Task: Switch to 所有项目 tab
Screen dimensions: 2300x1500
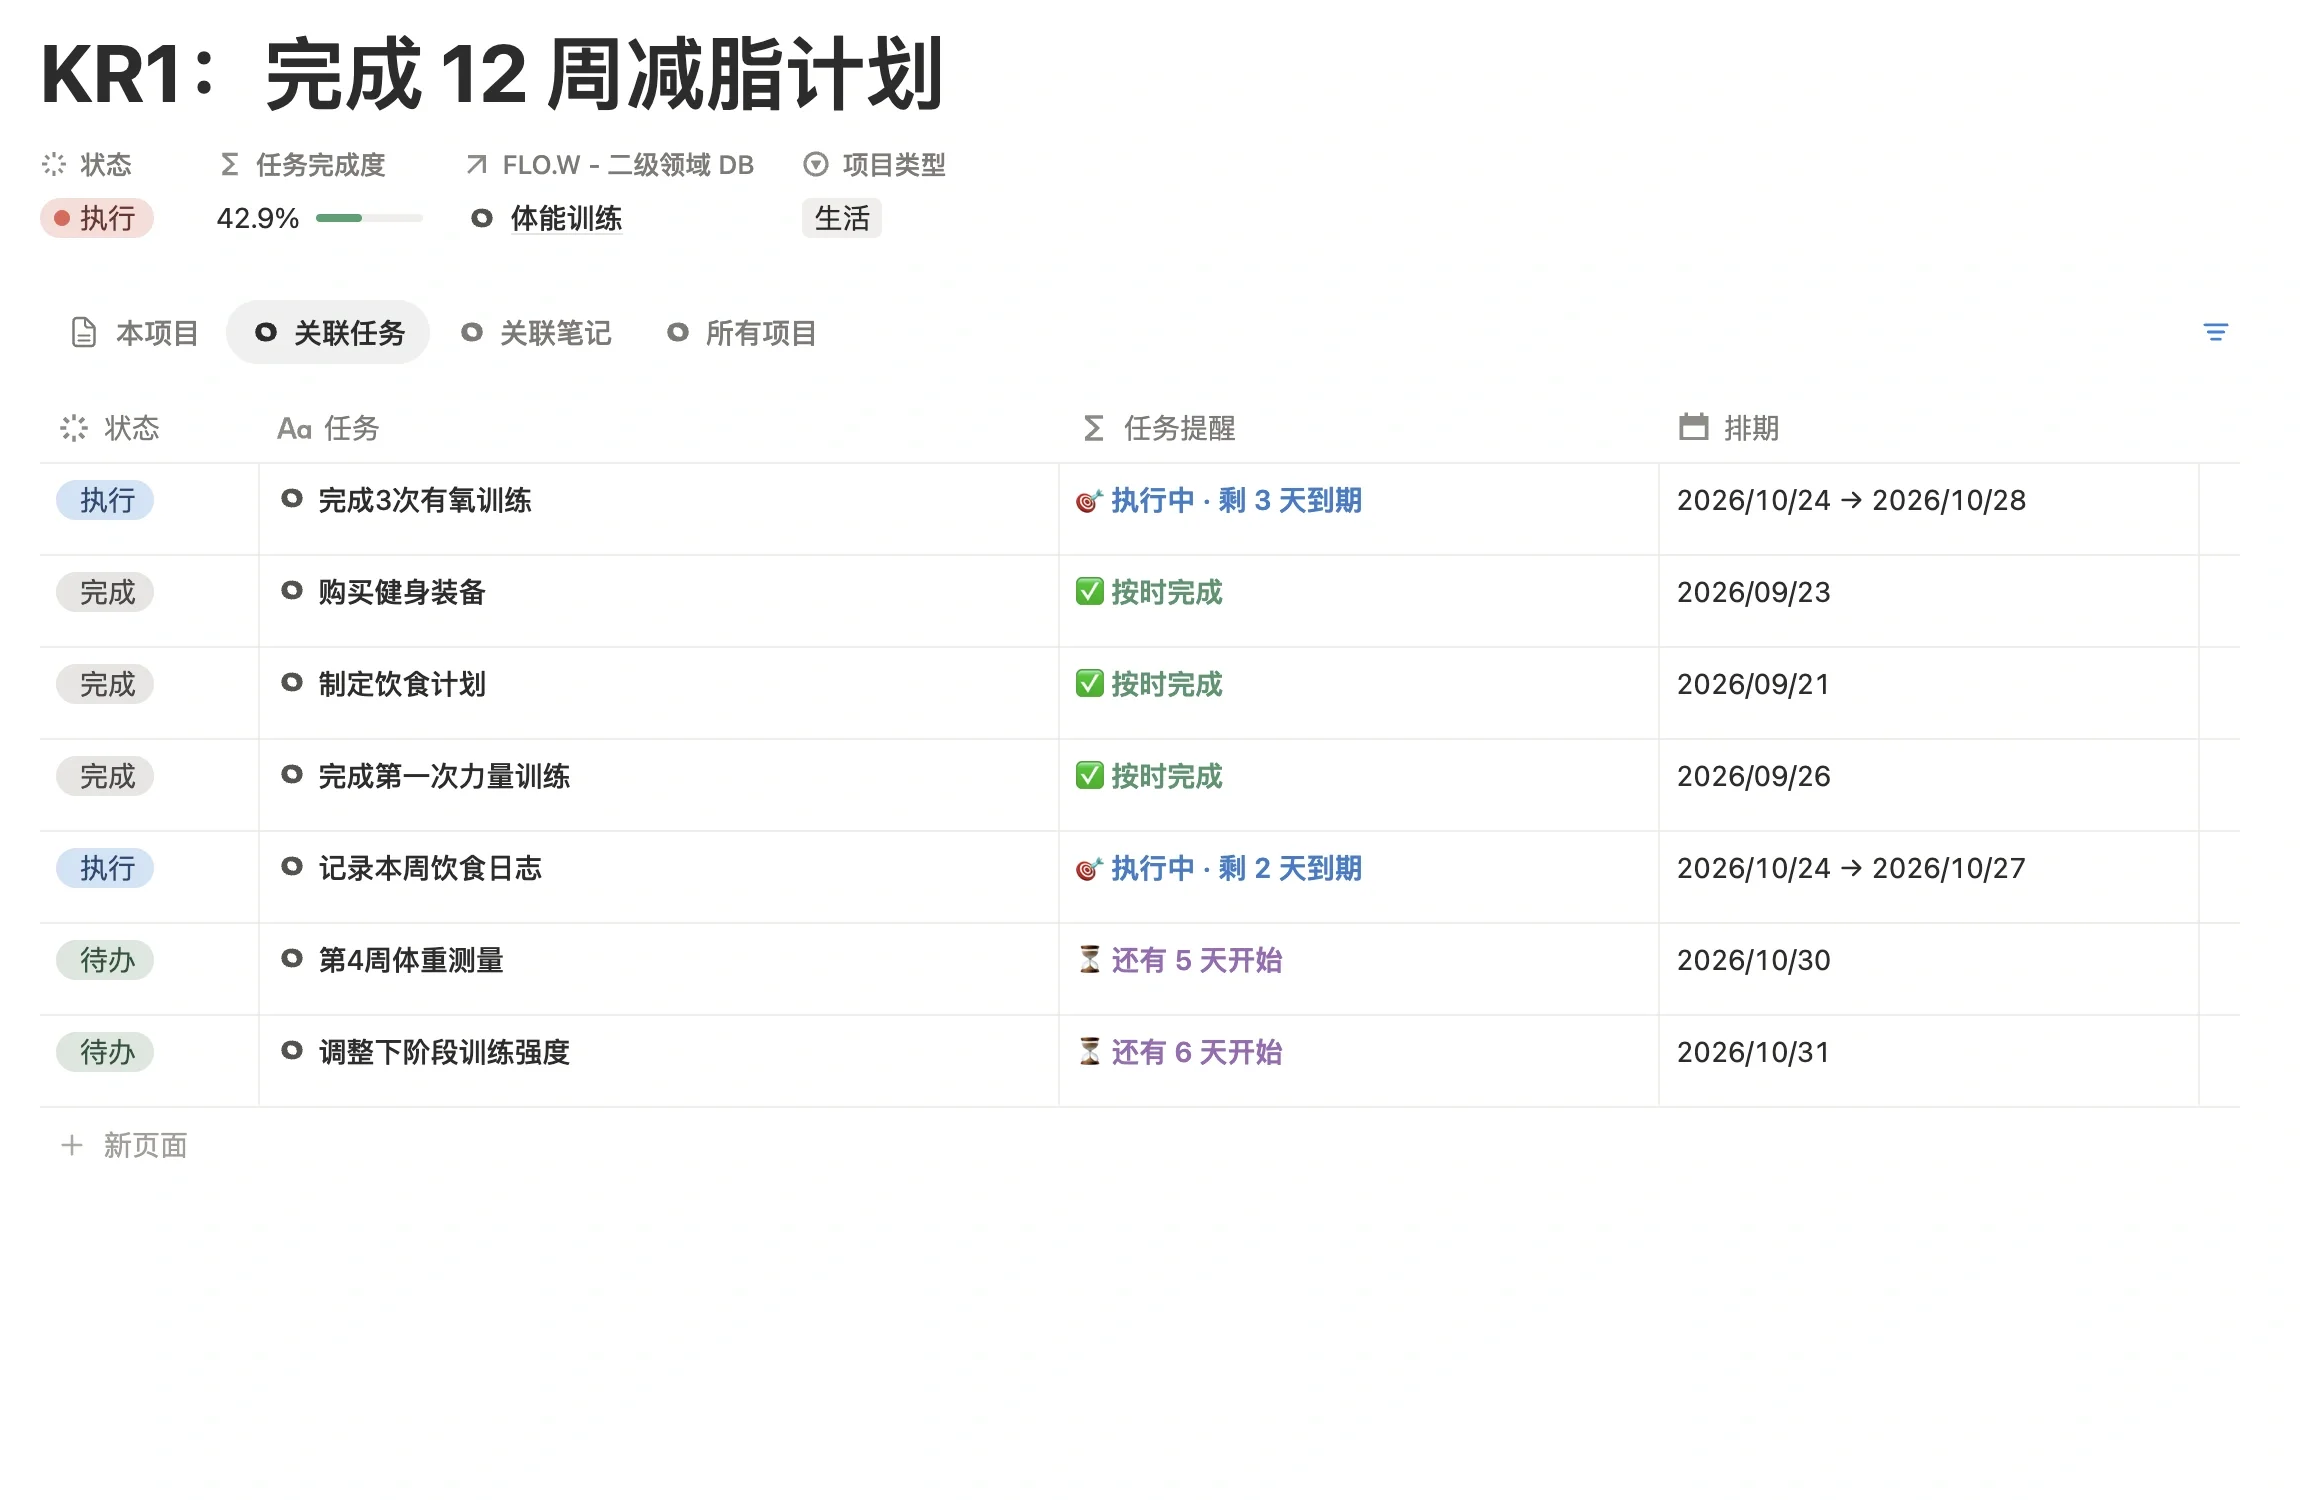Action: point(741,332)
